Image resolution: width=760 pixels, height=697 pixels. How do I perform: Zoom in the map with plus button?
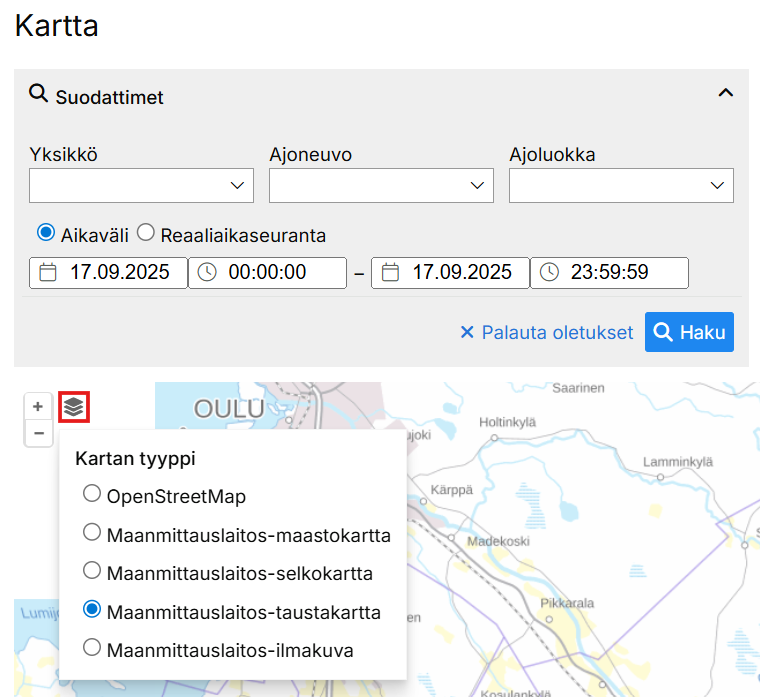[x=38, y=407]
